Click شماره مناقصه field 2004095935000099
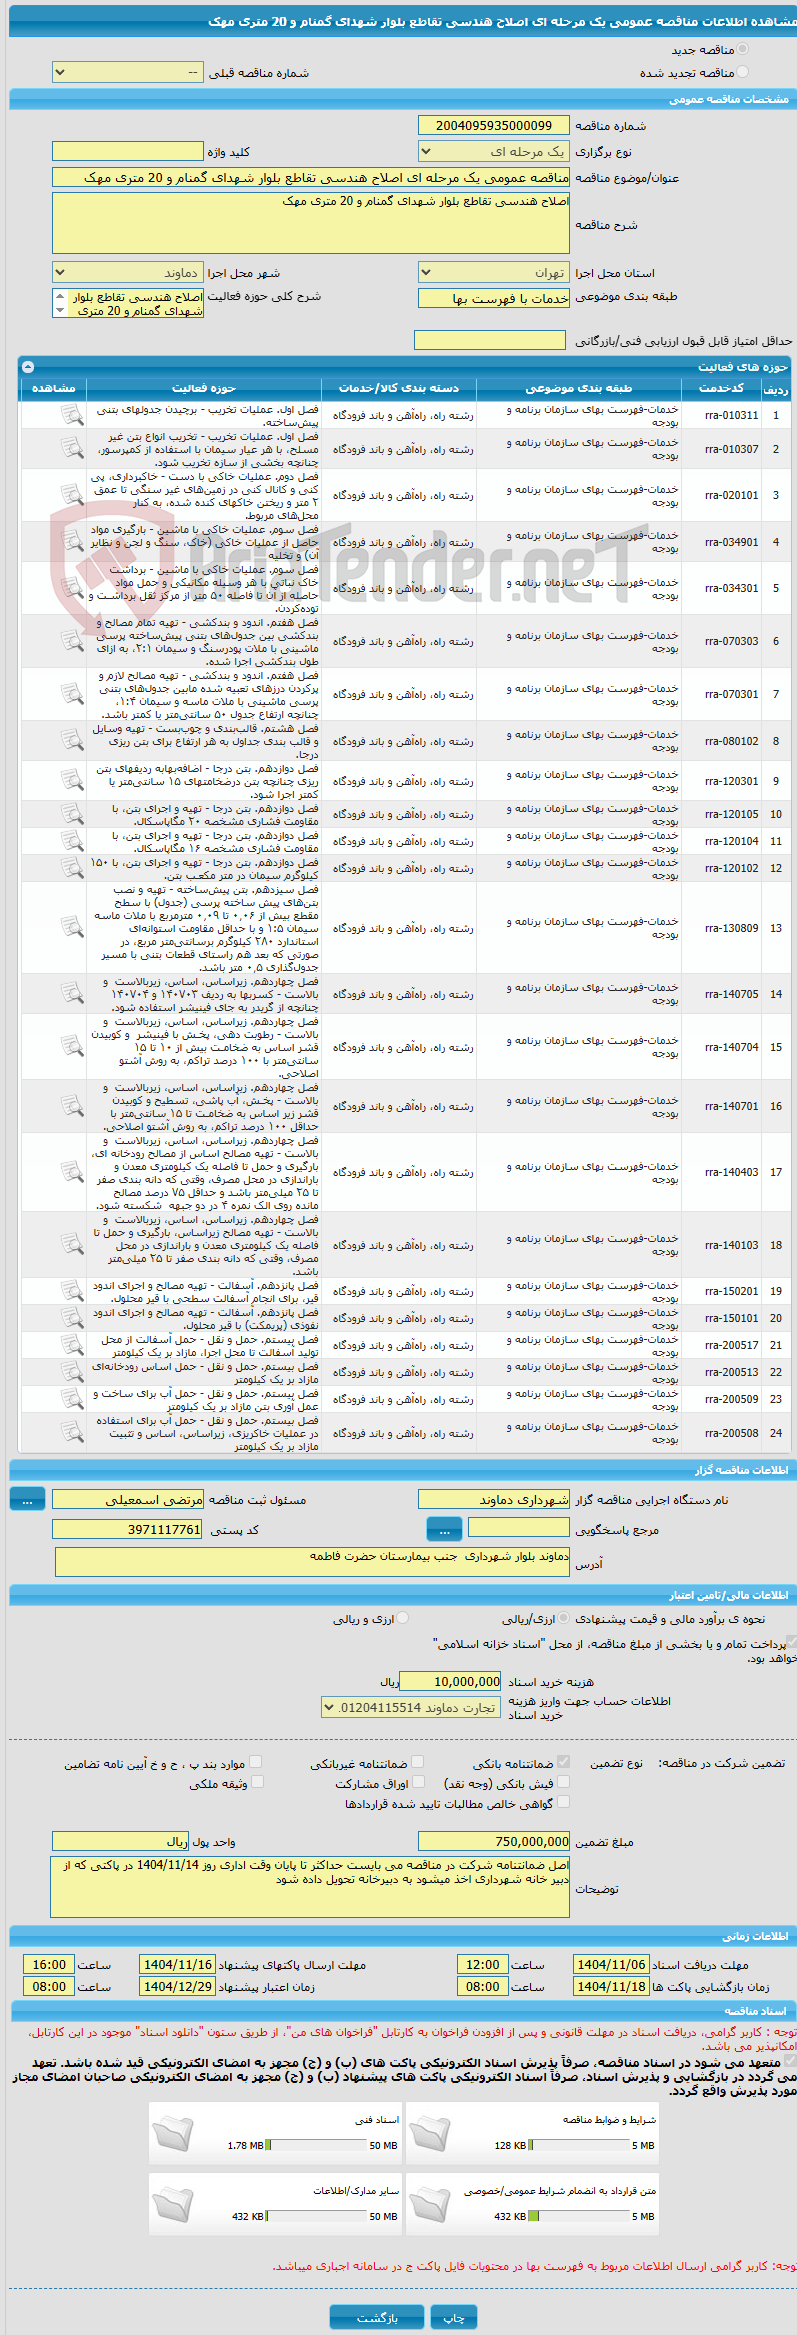The width and height of the screenshot is (797, 2335). pos(494,125)
